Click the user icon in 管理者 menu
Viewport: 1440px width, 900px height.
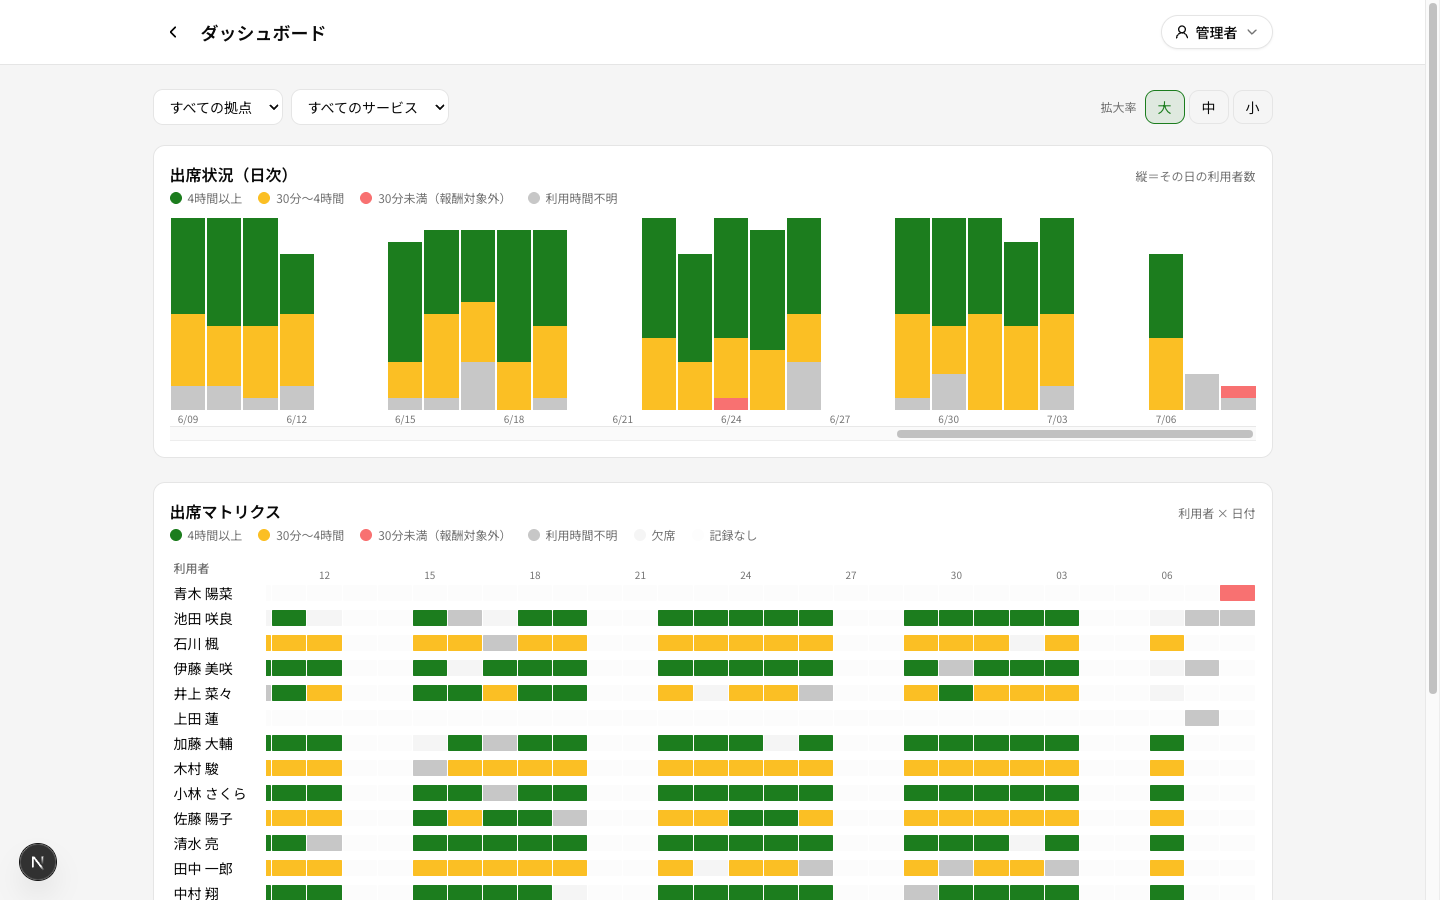[1182, 32]
